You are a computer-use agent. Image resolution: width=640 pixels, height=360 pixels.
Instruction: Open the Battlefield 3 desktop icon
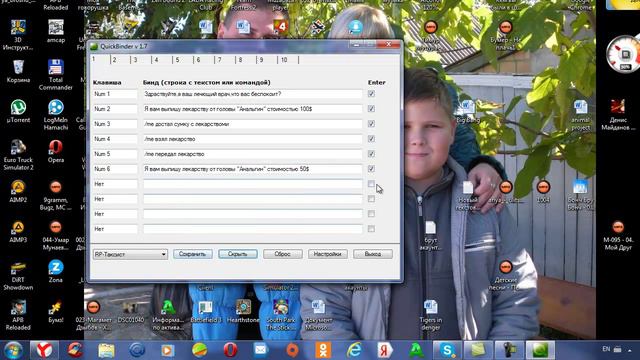206,311
